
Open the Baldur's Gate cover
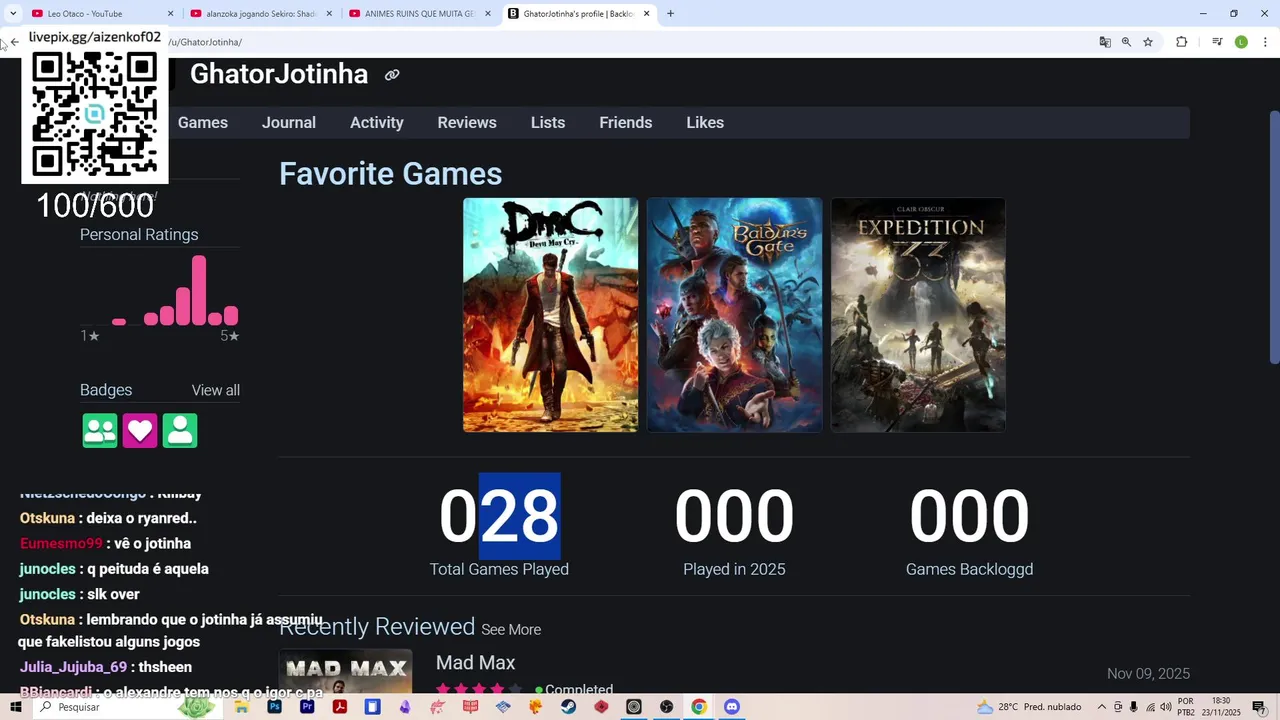734,315
